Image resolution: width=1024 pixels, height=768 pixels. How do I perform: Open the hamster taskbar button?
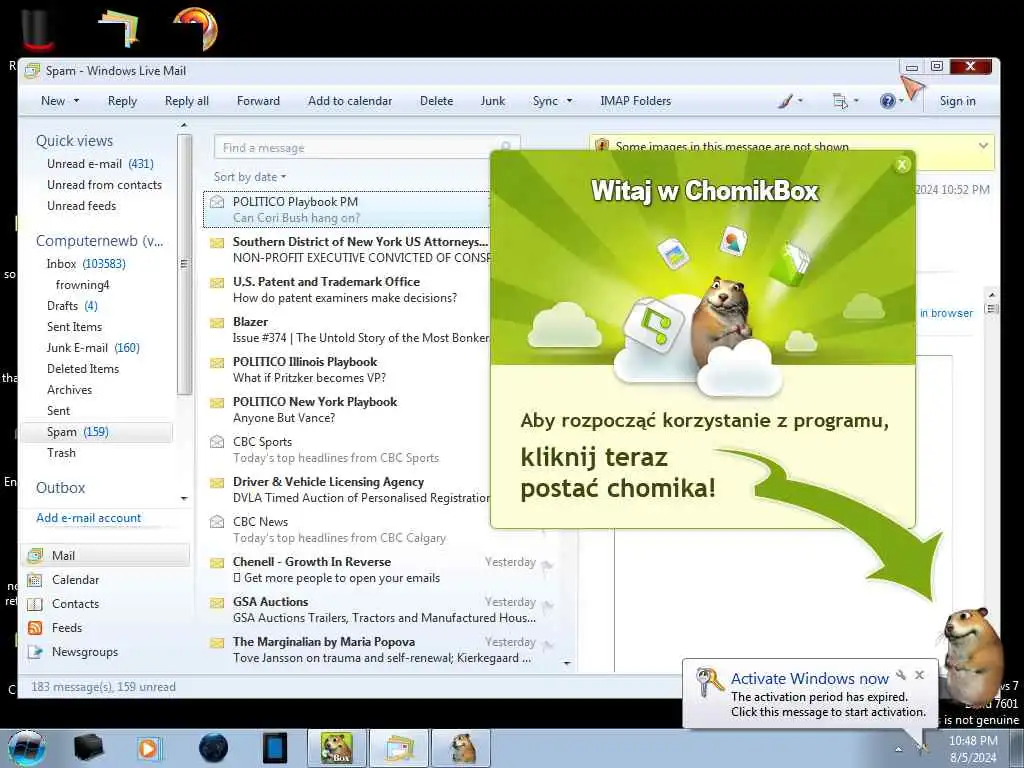[x=462, y=748]
